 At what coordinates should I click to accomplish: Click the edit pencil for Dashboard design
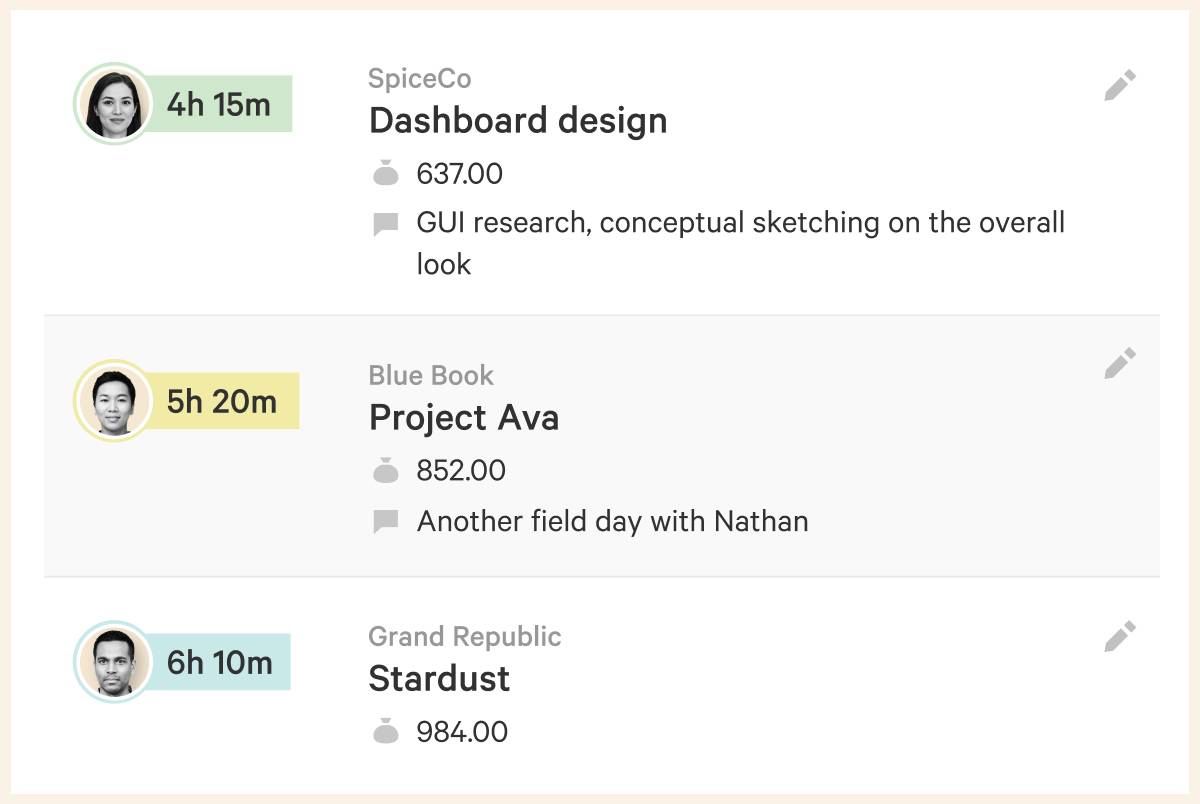click(x=1120, y=85)
